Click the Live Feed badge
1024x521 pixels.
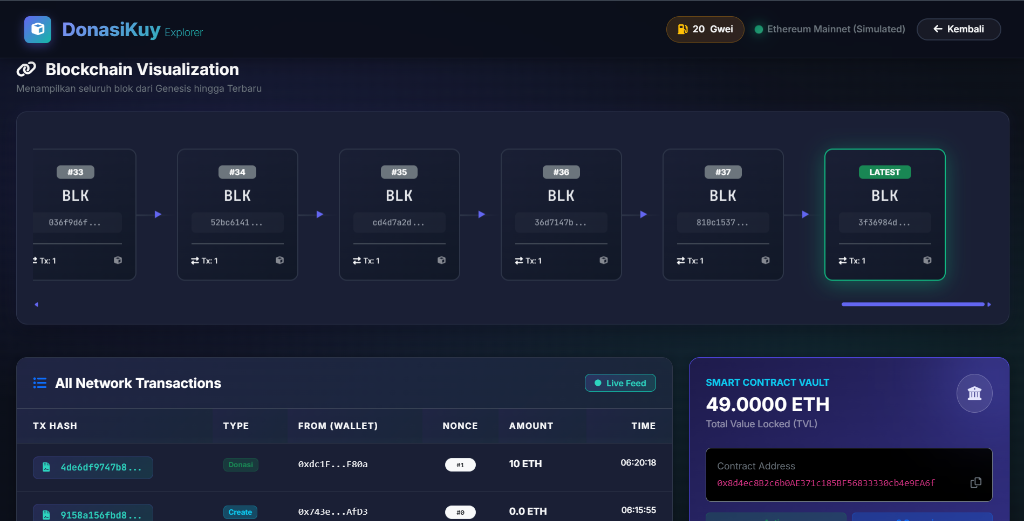point(620,383)
